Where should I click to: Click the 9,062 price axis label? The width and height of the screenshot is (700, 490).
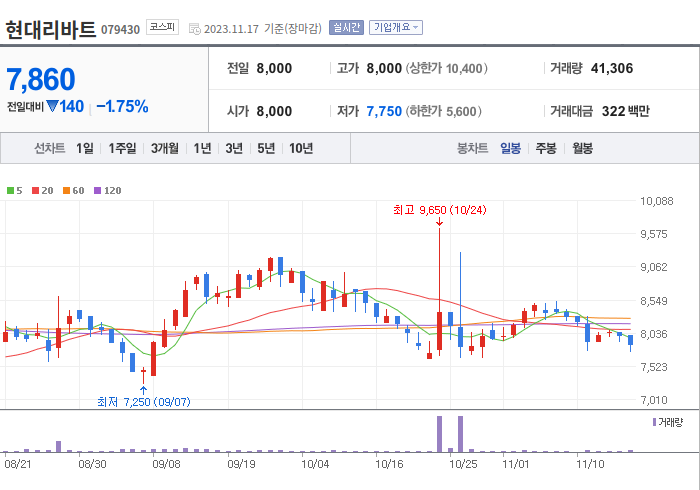pos(654,267)
